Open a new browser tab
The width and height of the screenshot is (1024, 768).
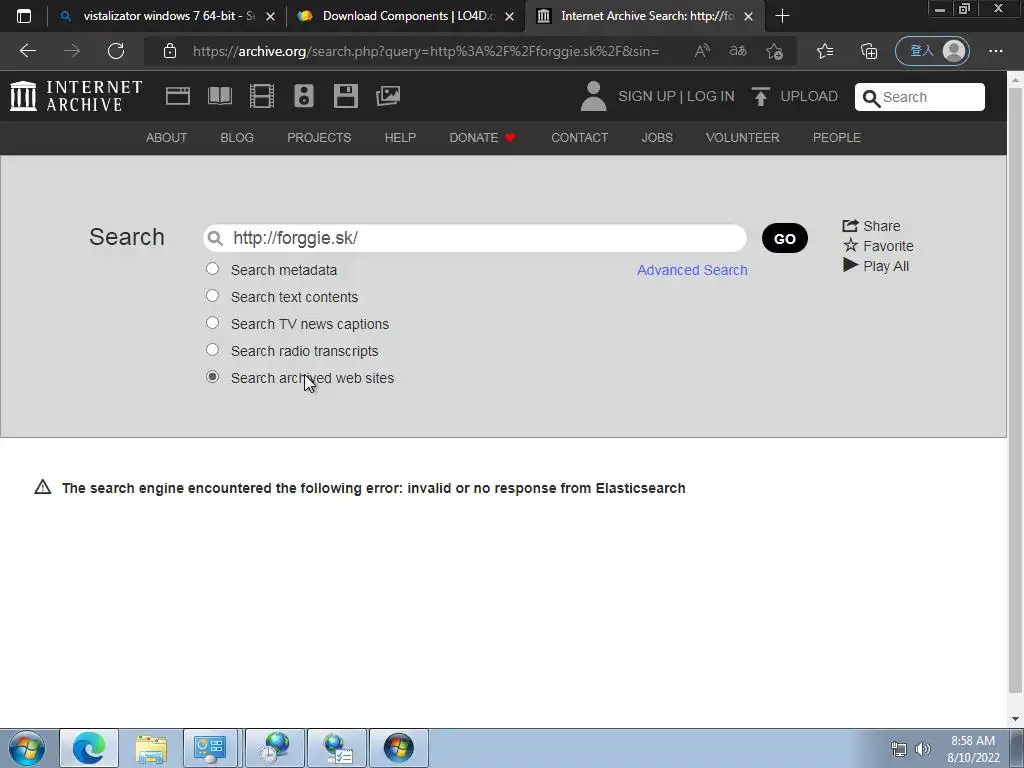point(782,16)
